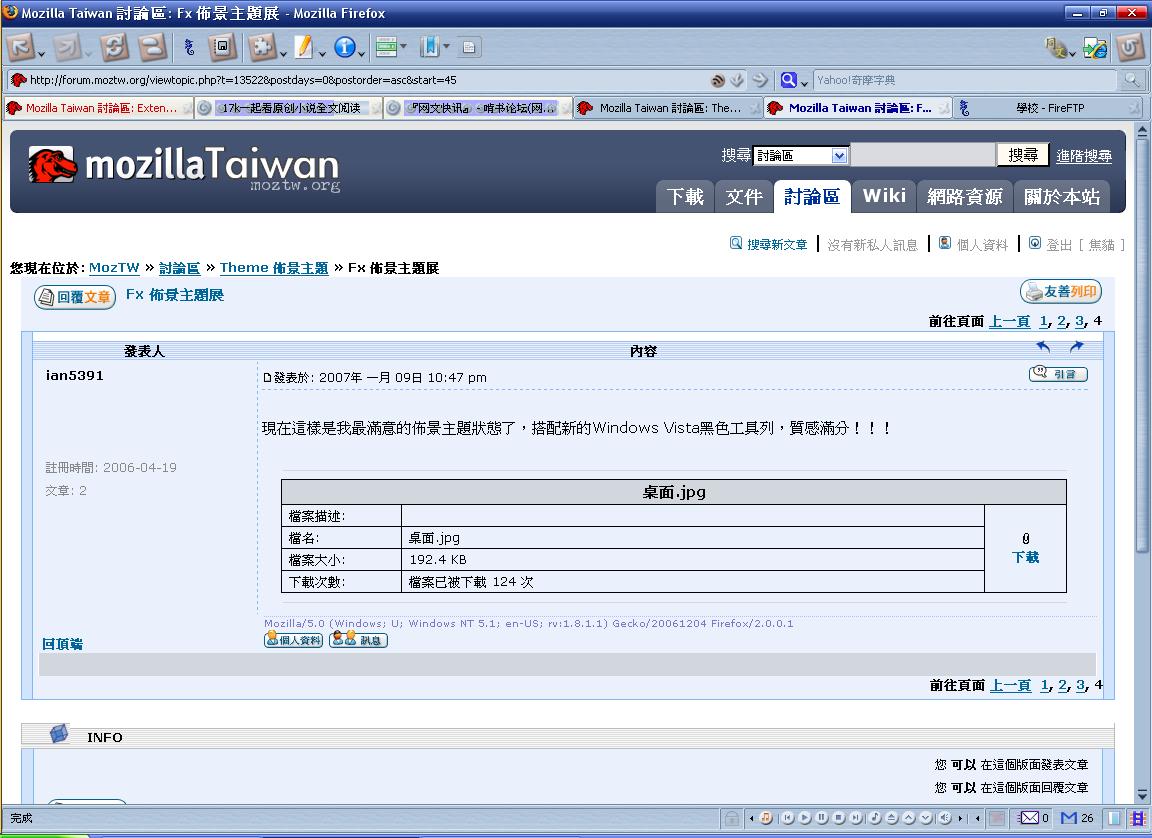Click the film strip icon in the status bar
The height and width of the screenshot is (838, 1152).
(x=1137, y=818)
